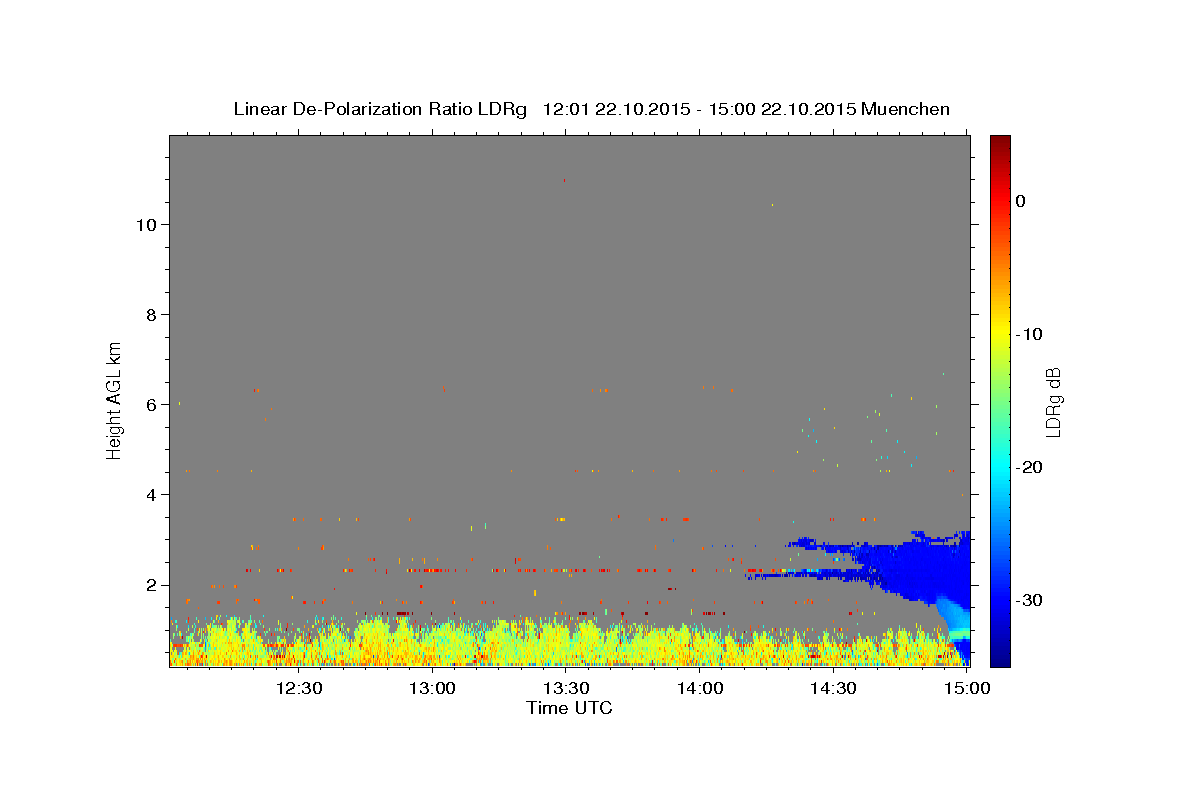1200x800 pixels.
Task: Click the 13:00 time tick label
Action: tap(432, 688)
